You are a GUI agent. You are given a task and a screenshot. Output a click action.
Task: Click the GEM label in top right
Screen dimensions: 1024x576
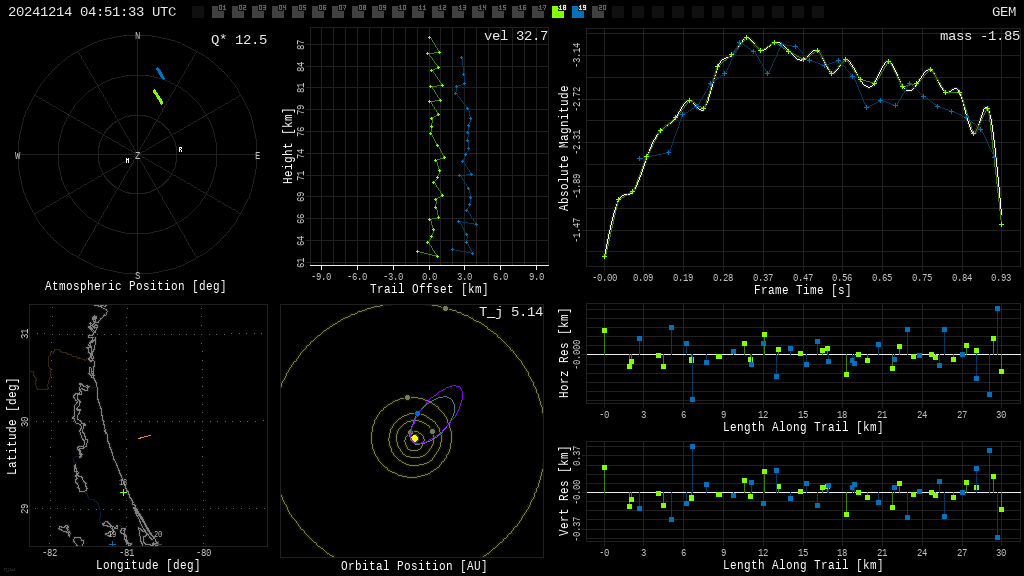coord(1003,12)
